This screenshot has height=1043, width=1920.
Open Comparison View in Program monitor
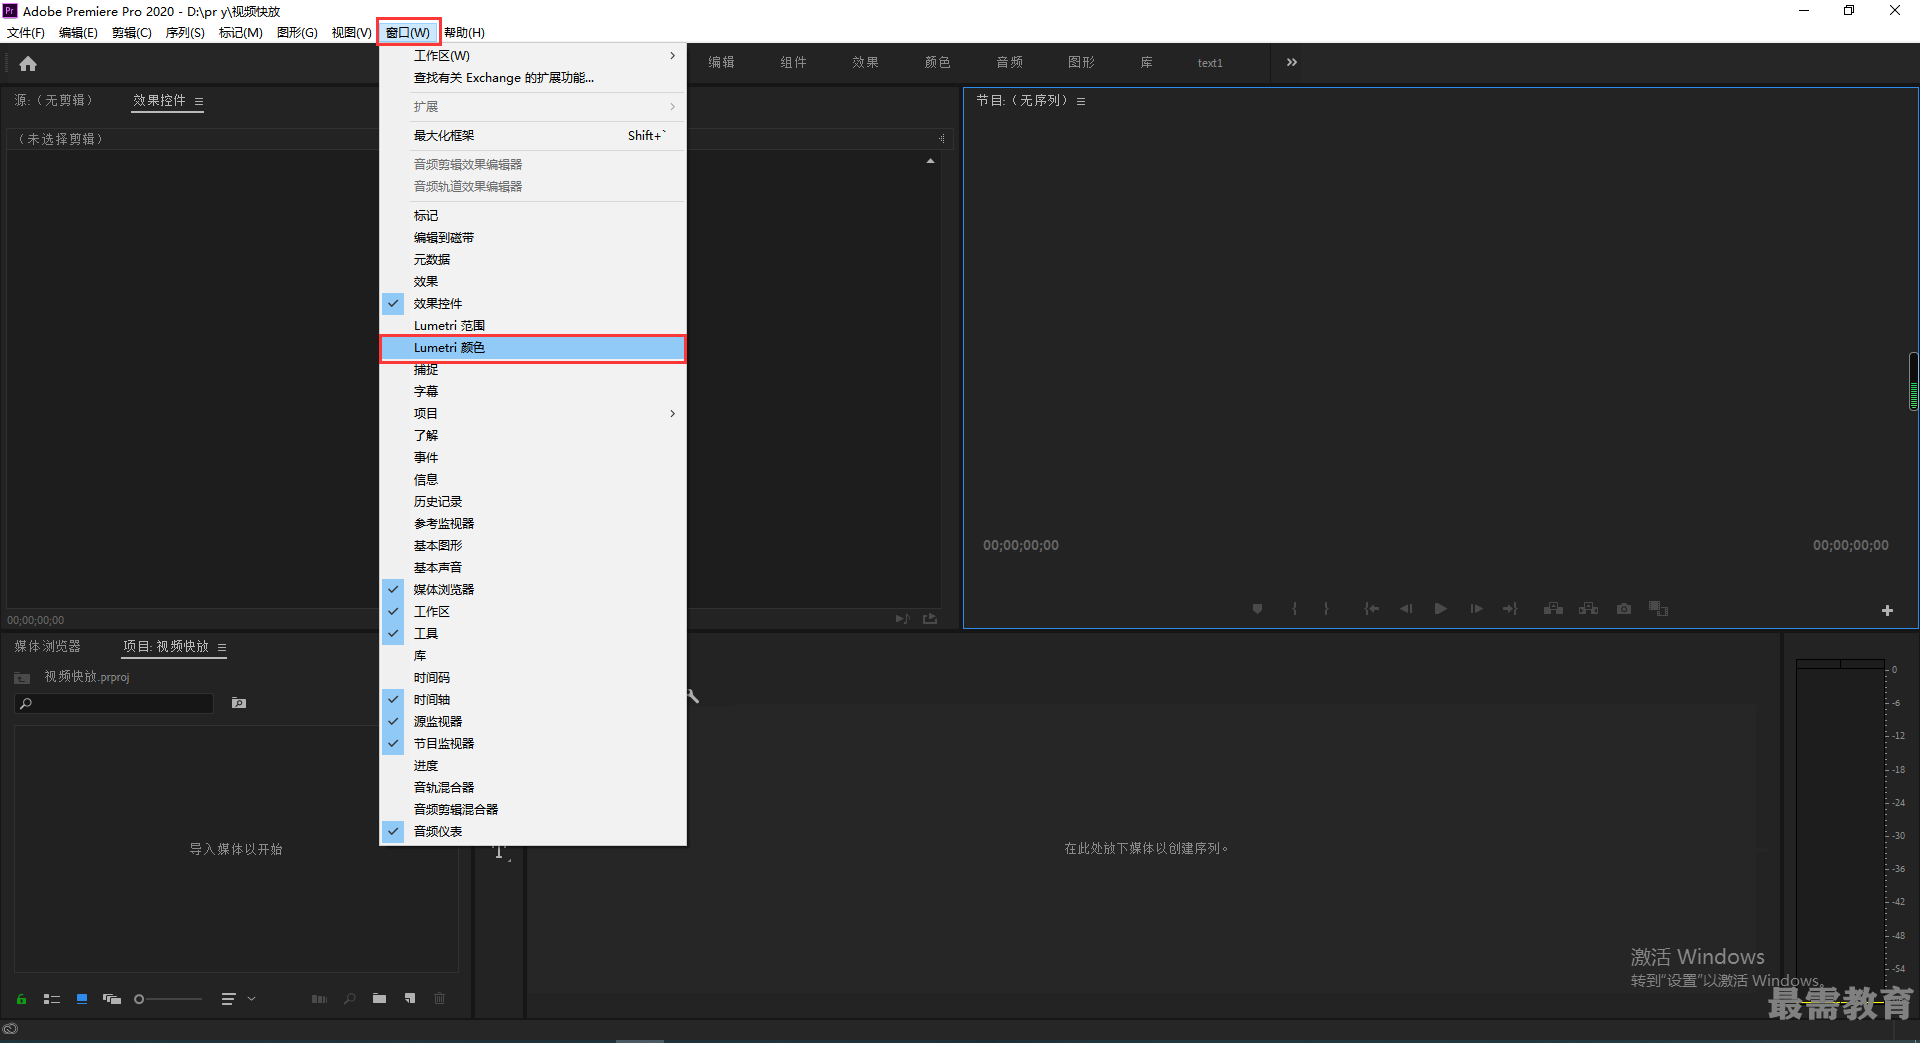[1659, 608]
